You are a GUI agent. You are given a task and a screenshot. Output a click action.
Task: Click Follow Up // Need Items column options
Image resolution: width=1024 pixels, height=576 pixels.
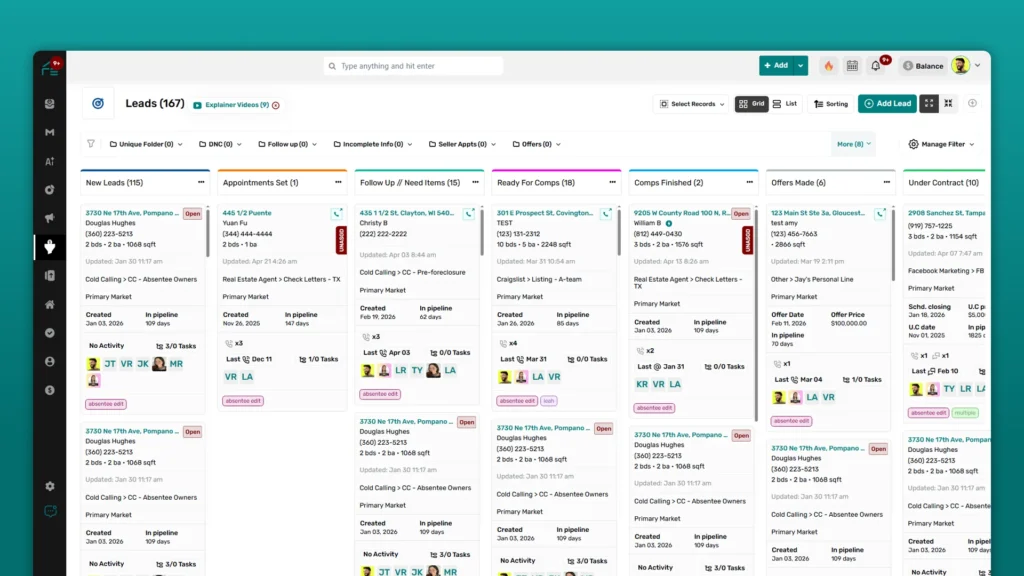tap(475, 182)
